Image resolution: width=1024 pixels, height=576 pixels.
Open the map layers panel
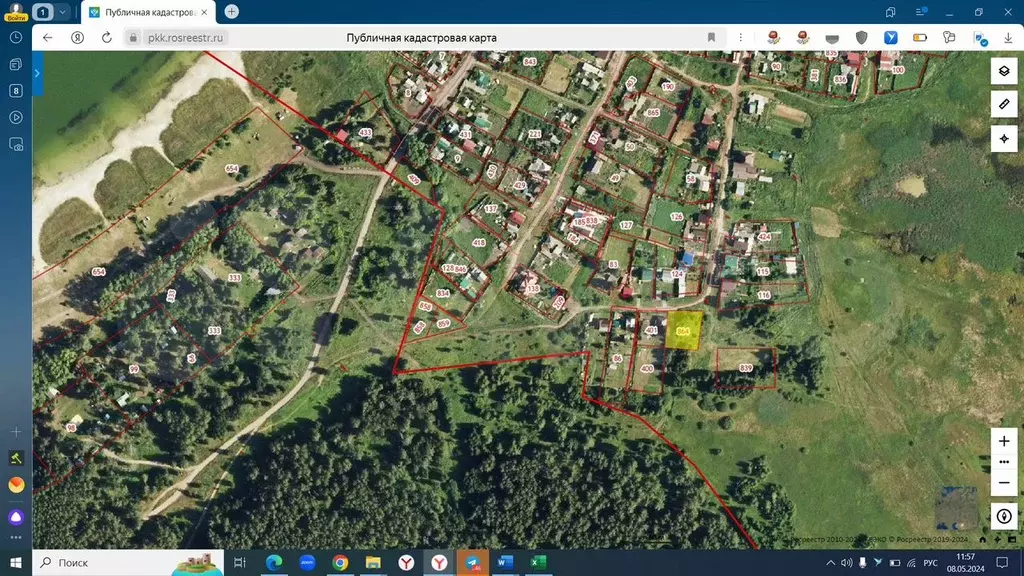coord(1004,72)
